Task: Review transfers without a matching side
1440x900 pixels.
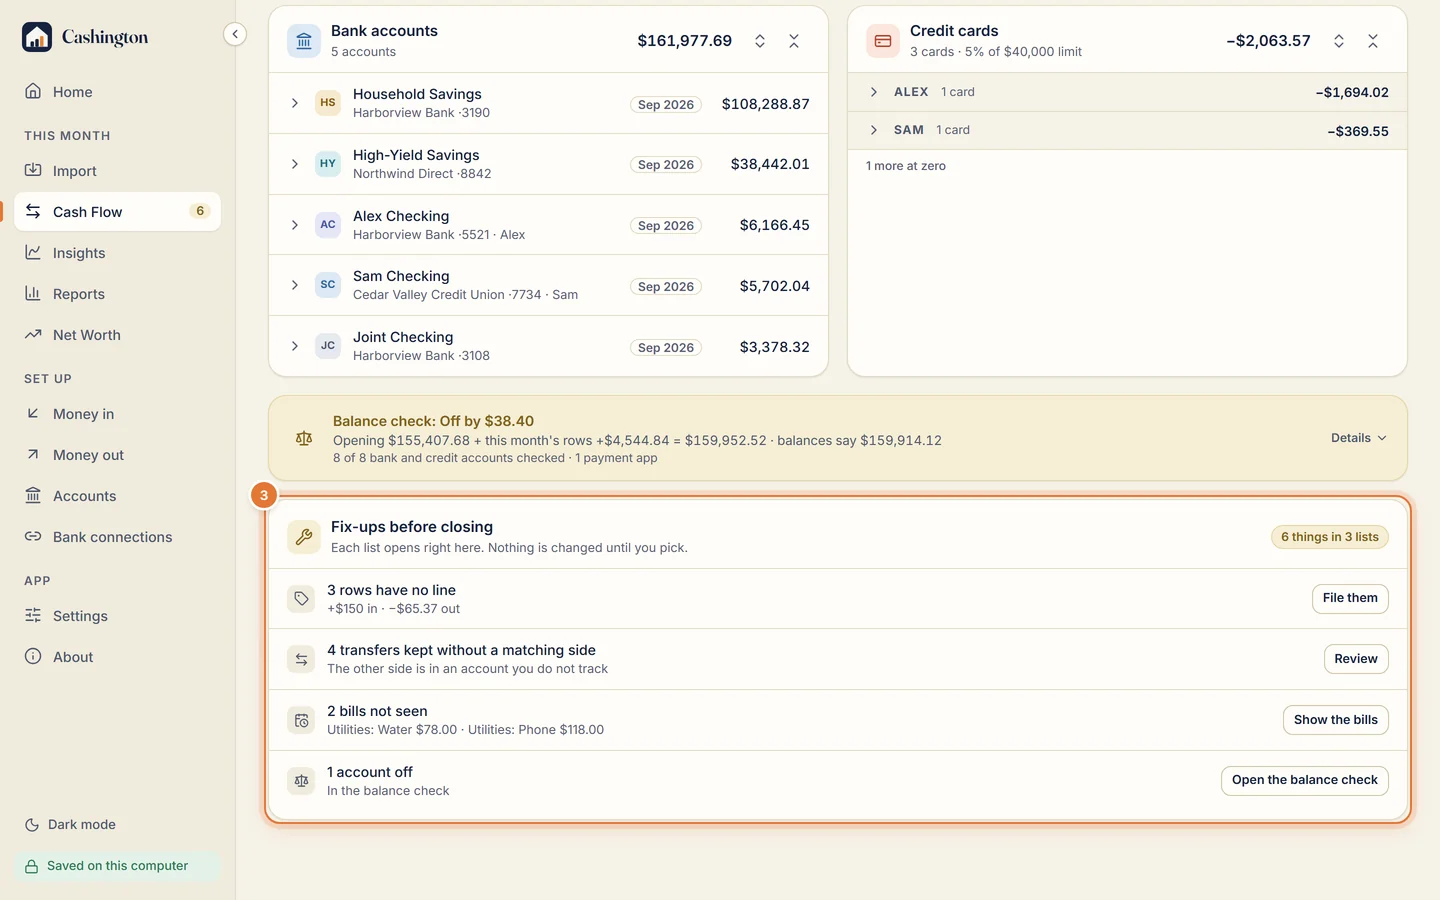Action: point(1356,659)
